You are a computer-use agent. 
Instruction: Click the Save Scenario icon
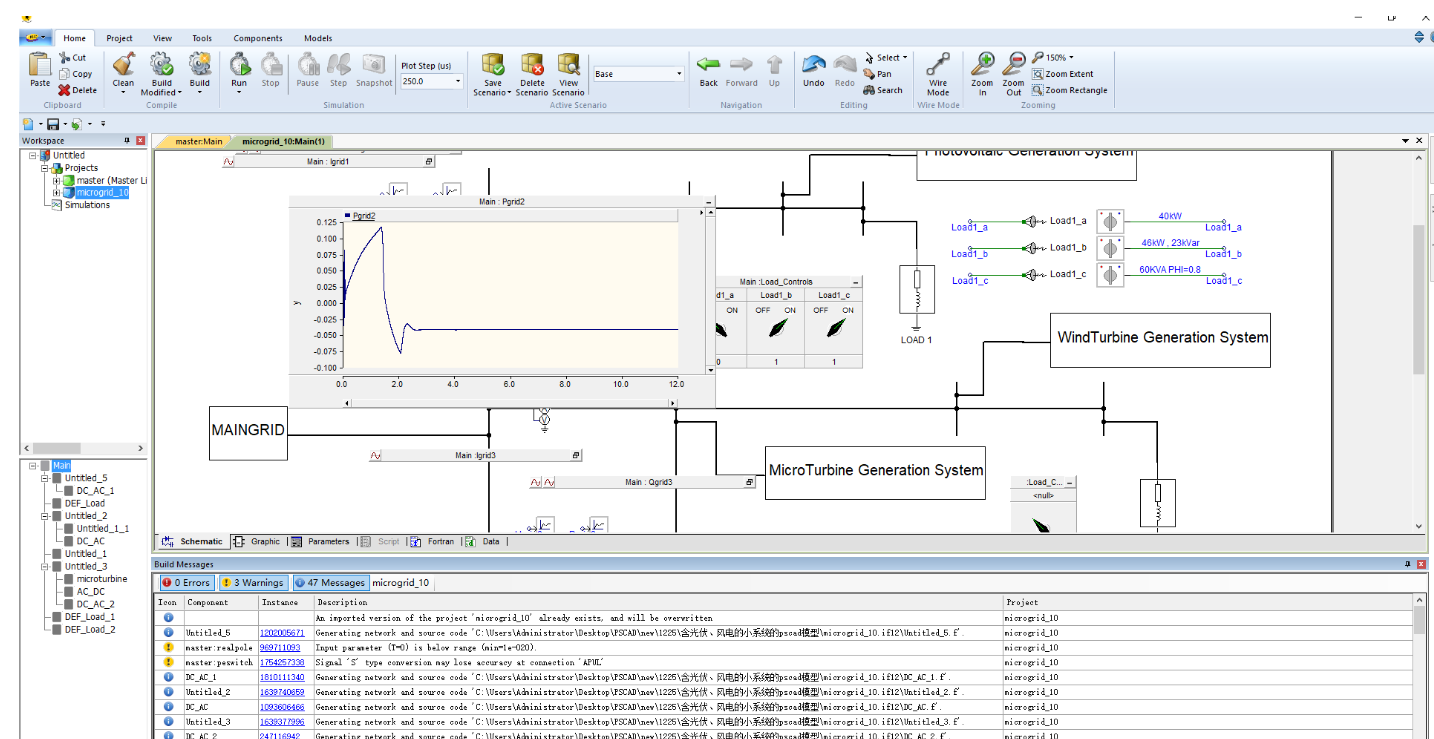(x=493, y=65)
